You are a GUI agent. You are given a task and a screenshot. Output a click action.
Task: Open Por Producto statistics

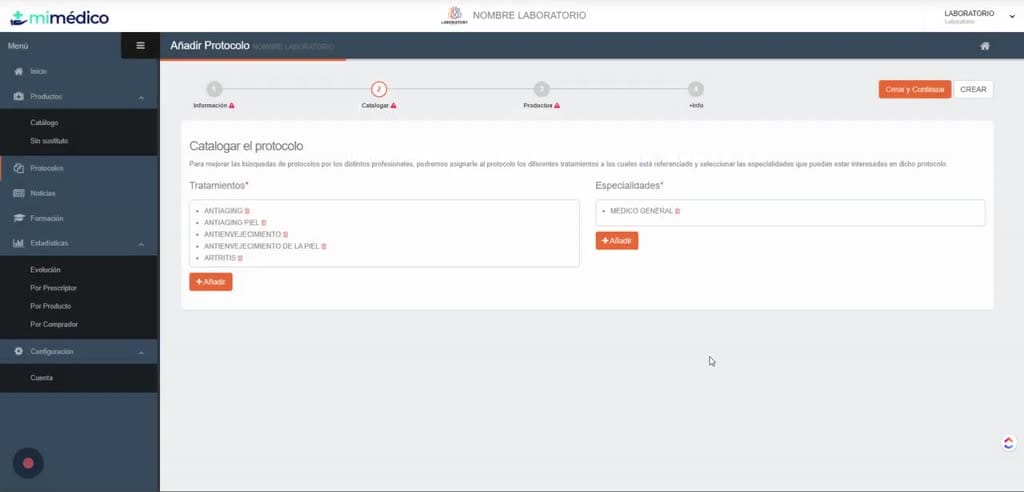click(x=50, y=306)
